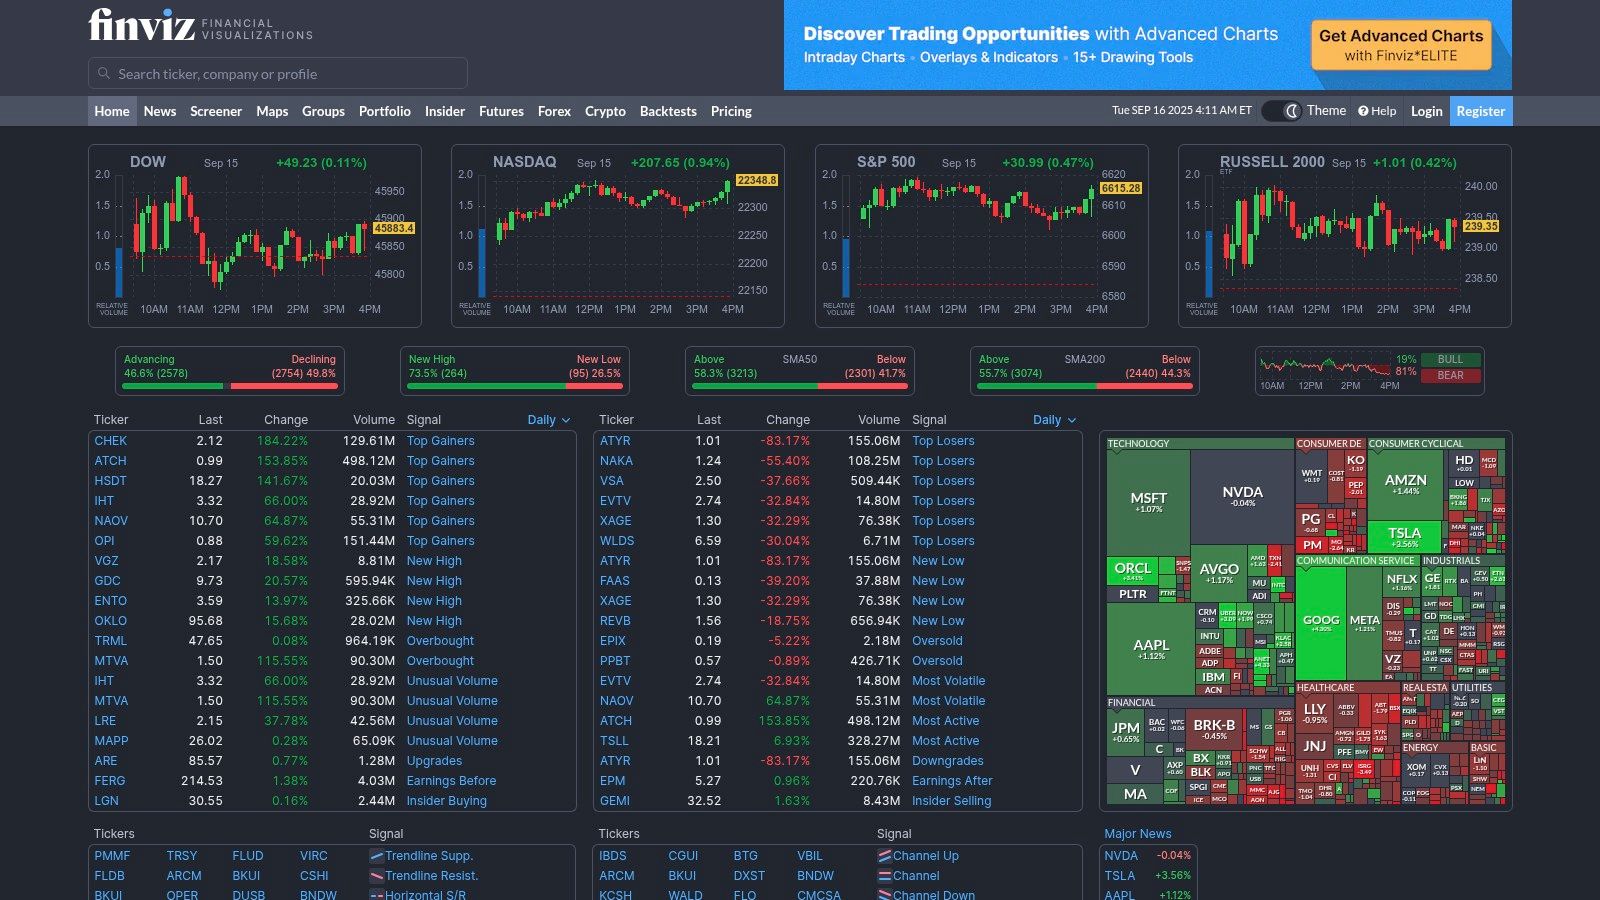
Task: Click the MSFT tile in heatmap
Action: click(1148, 501)
